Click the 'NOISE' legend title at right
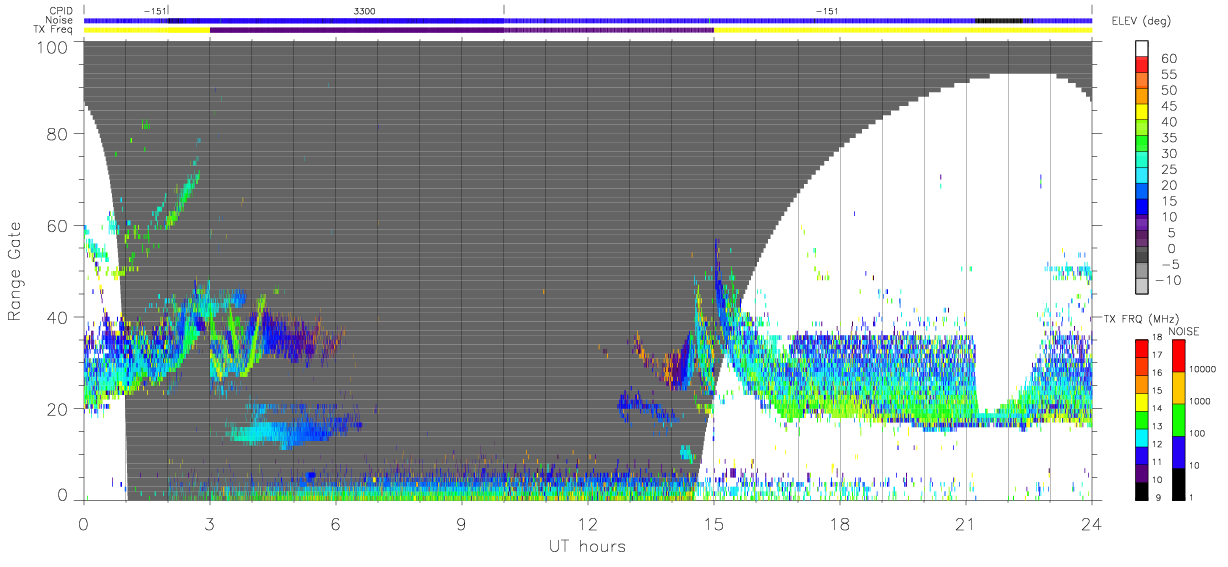Screen dimensions: 1228x567 pyautogui.click(x=1184, y=331)
